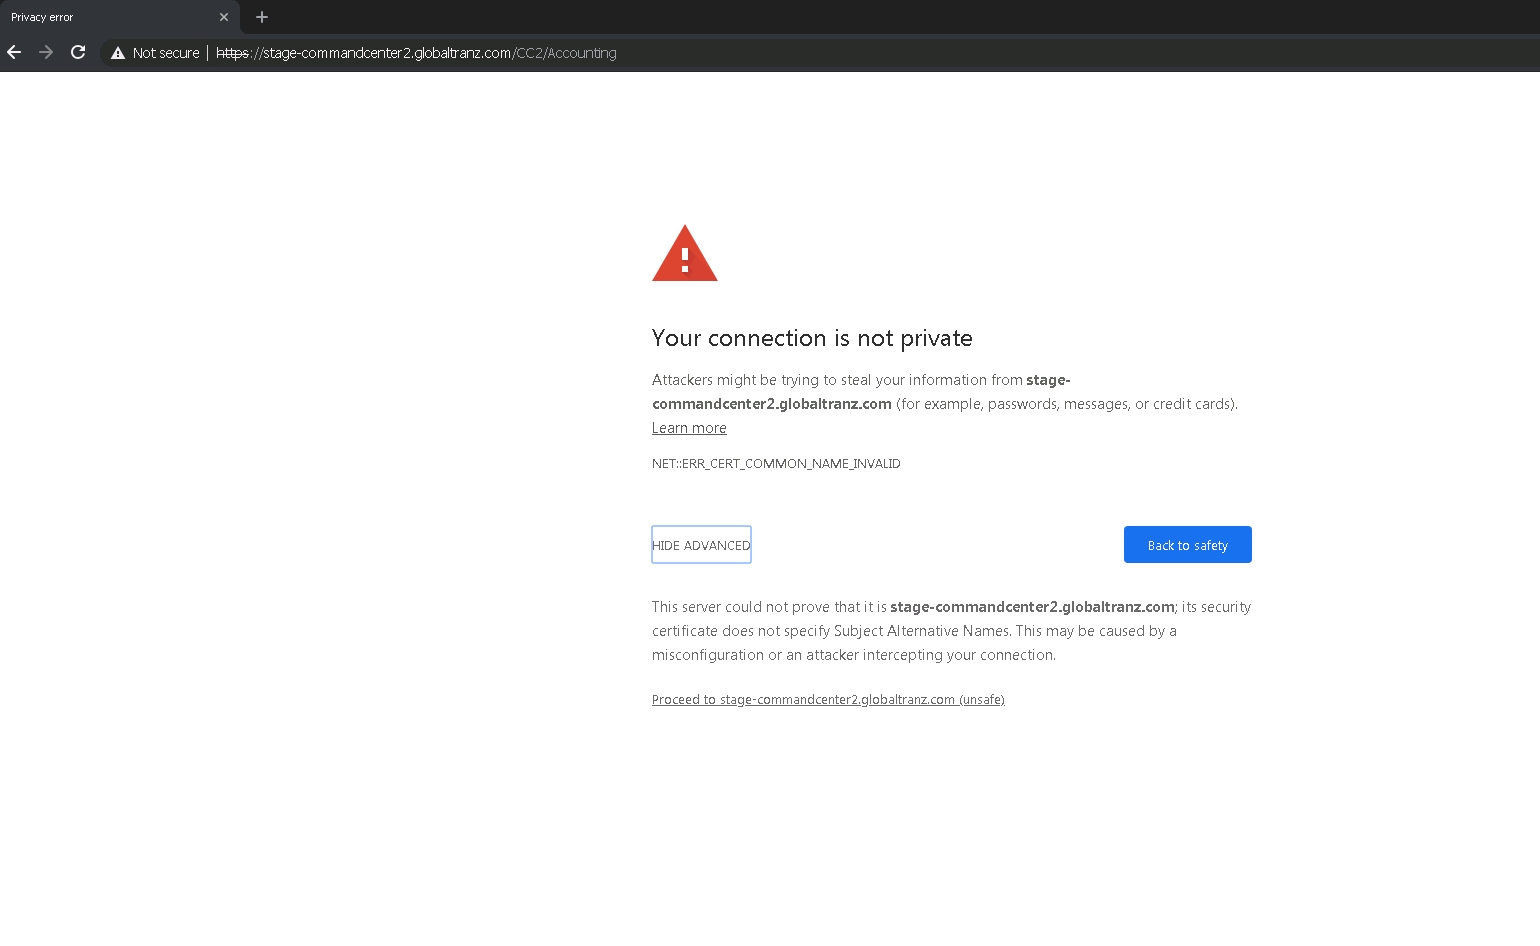Click the browser forward arrow
Screen dimensions: 1540x946
click(x=46, y=52)
